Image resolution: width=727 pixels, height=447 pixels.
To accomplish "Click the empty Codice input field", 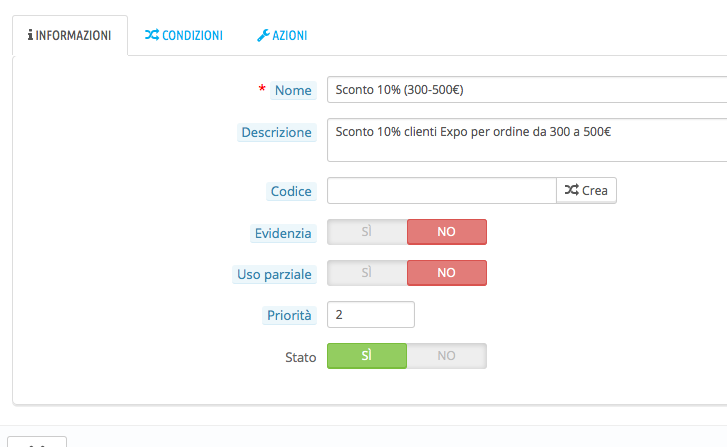I will [441, 190].
